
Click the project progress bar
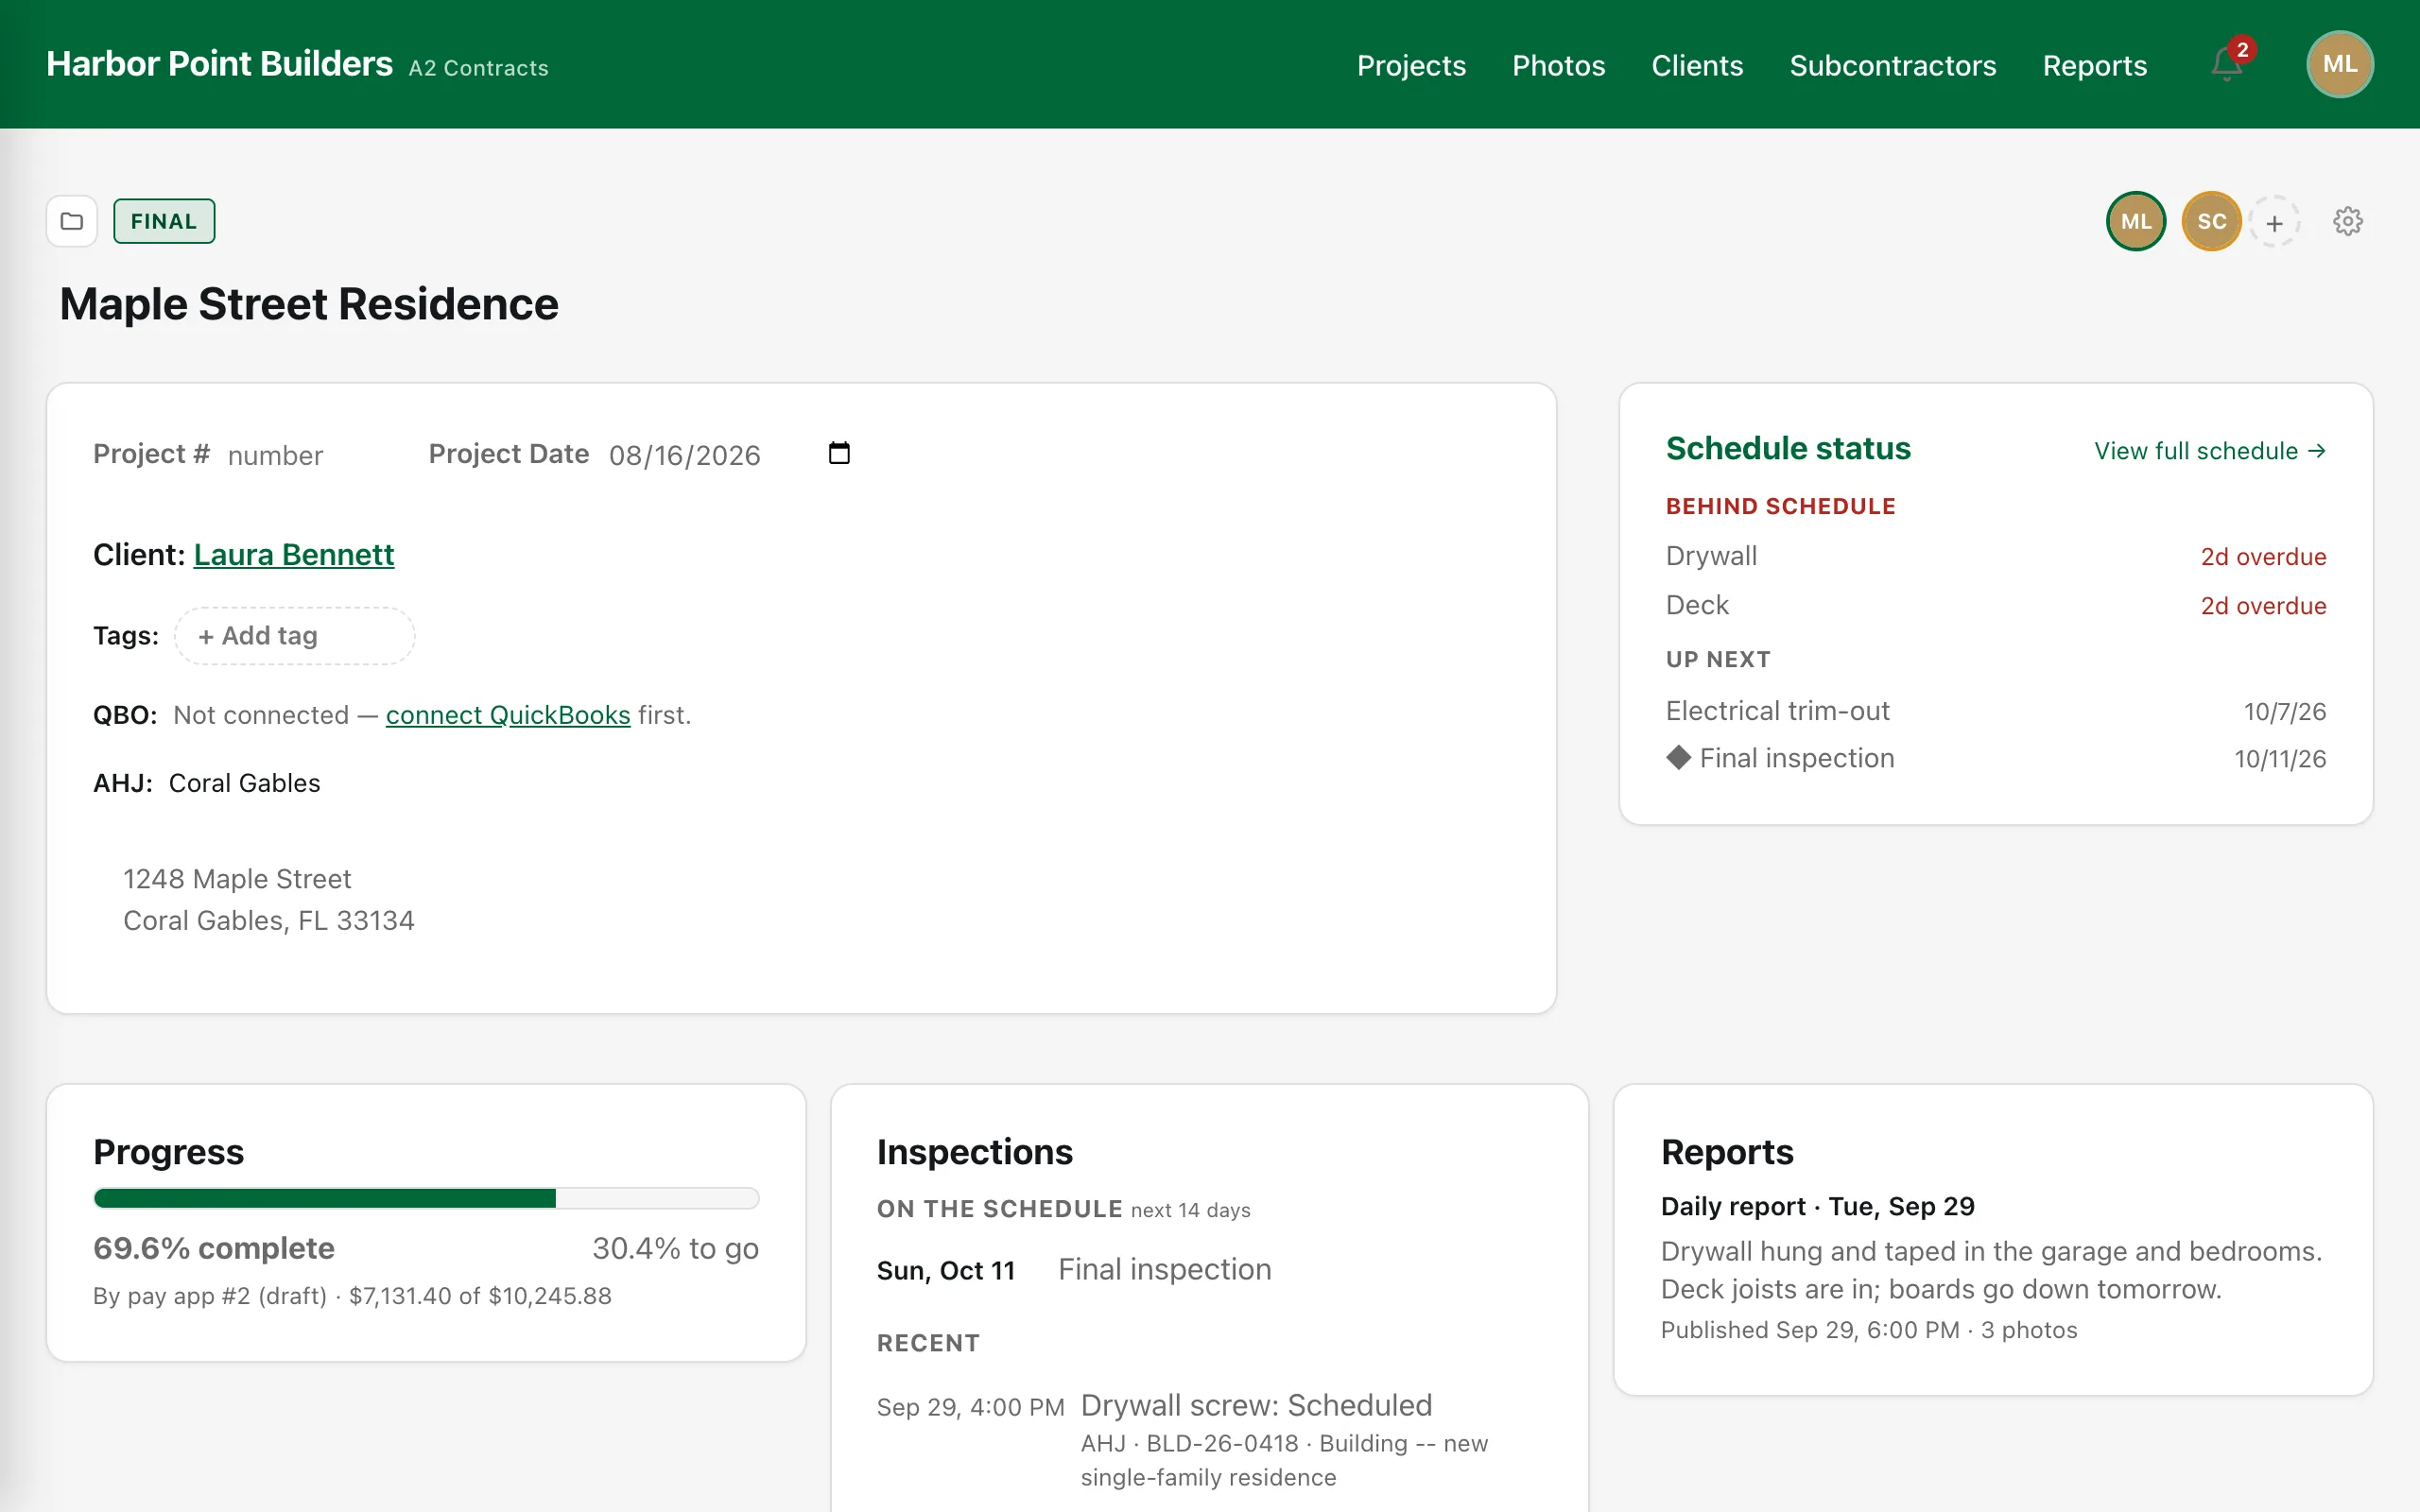[426, 1198]
